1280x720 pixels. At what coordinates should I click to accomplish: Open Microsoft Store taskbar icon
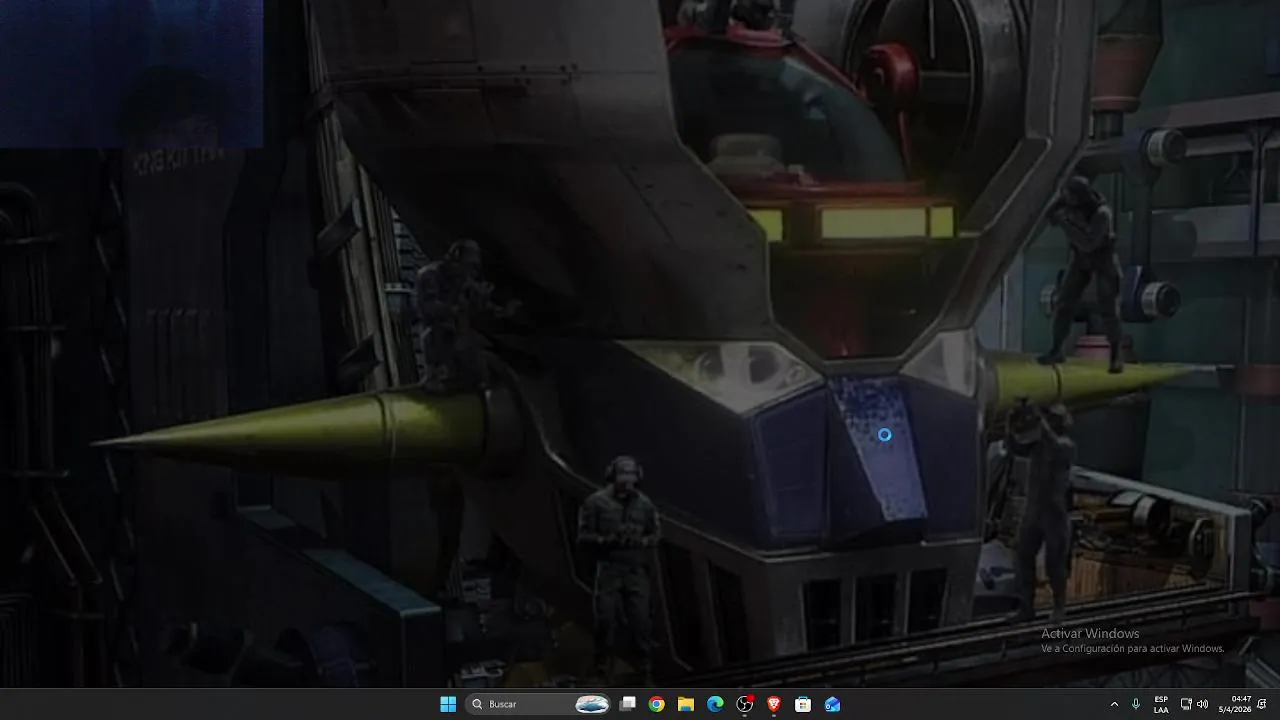(803, 704)
